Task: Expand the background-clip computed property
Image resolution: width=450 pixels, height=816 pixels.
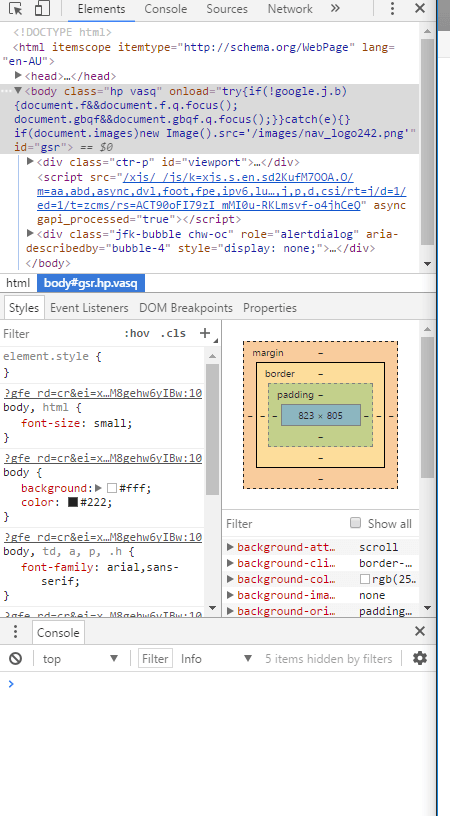Action: pos(230,563)
